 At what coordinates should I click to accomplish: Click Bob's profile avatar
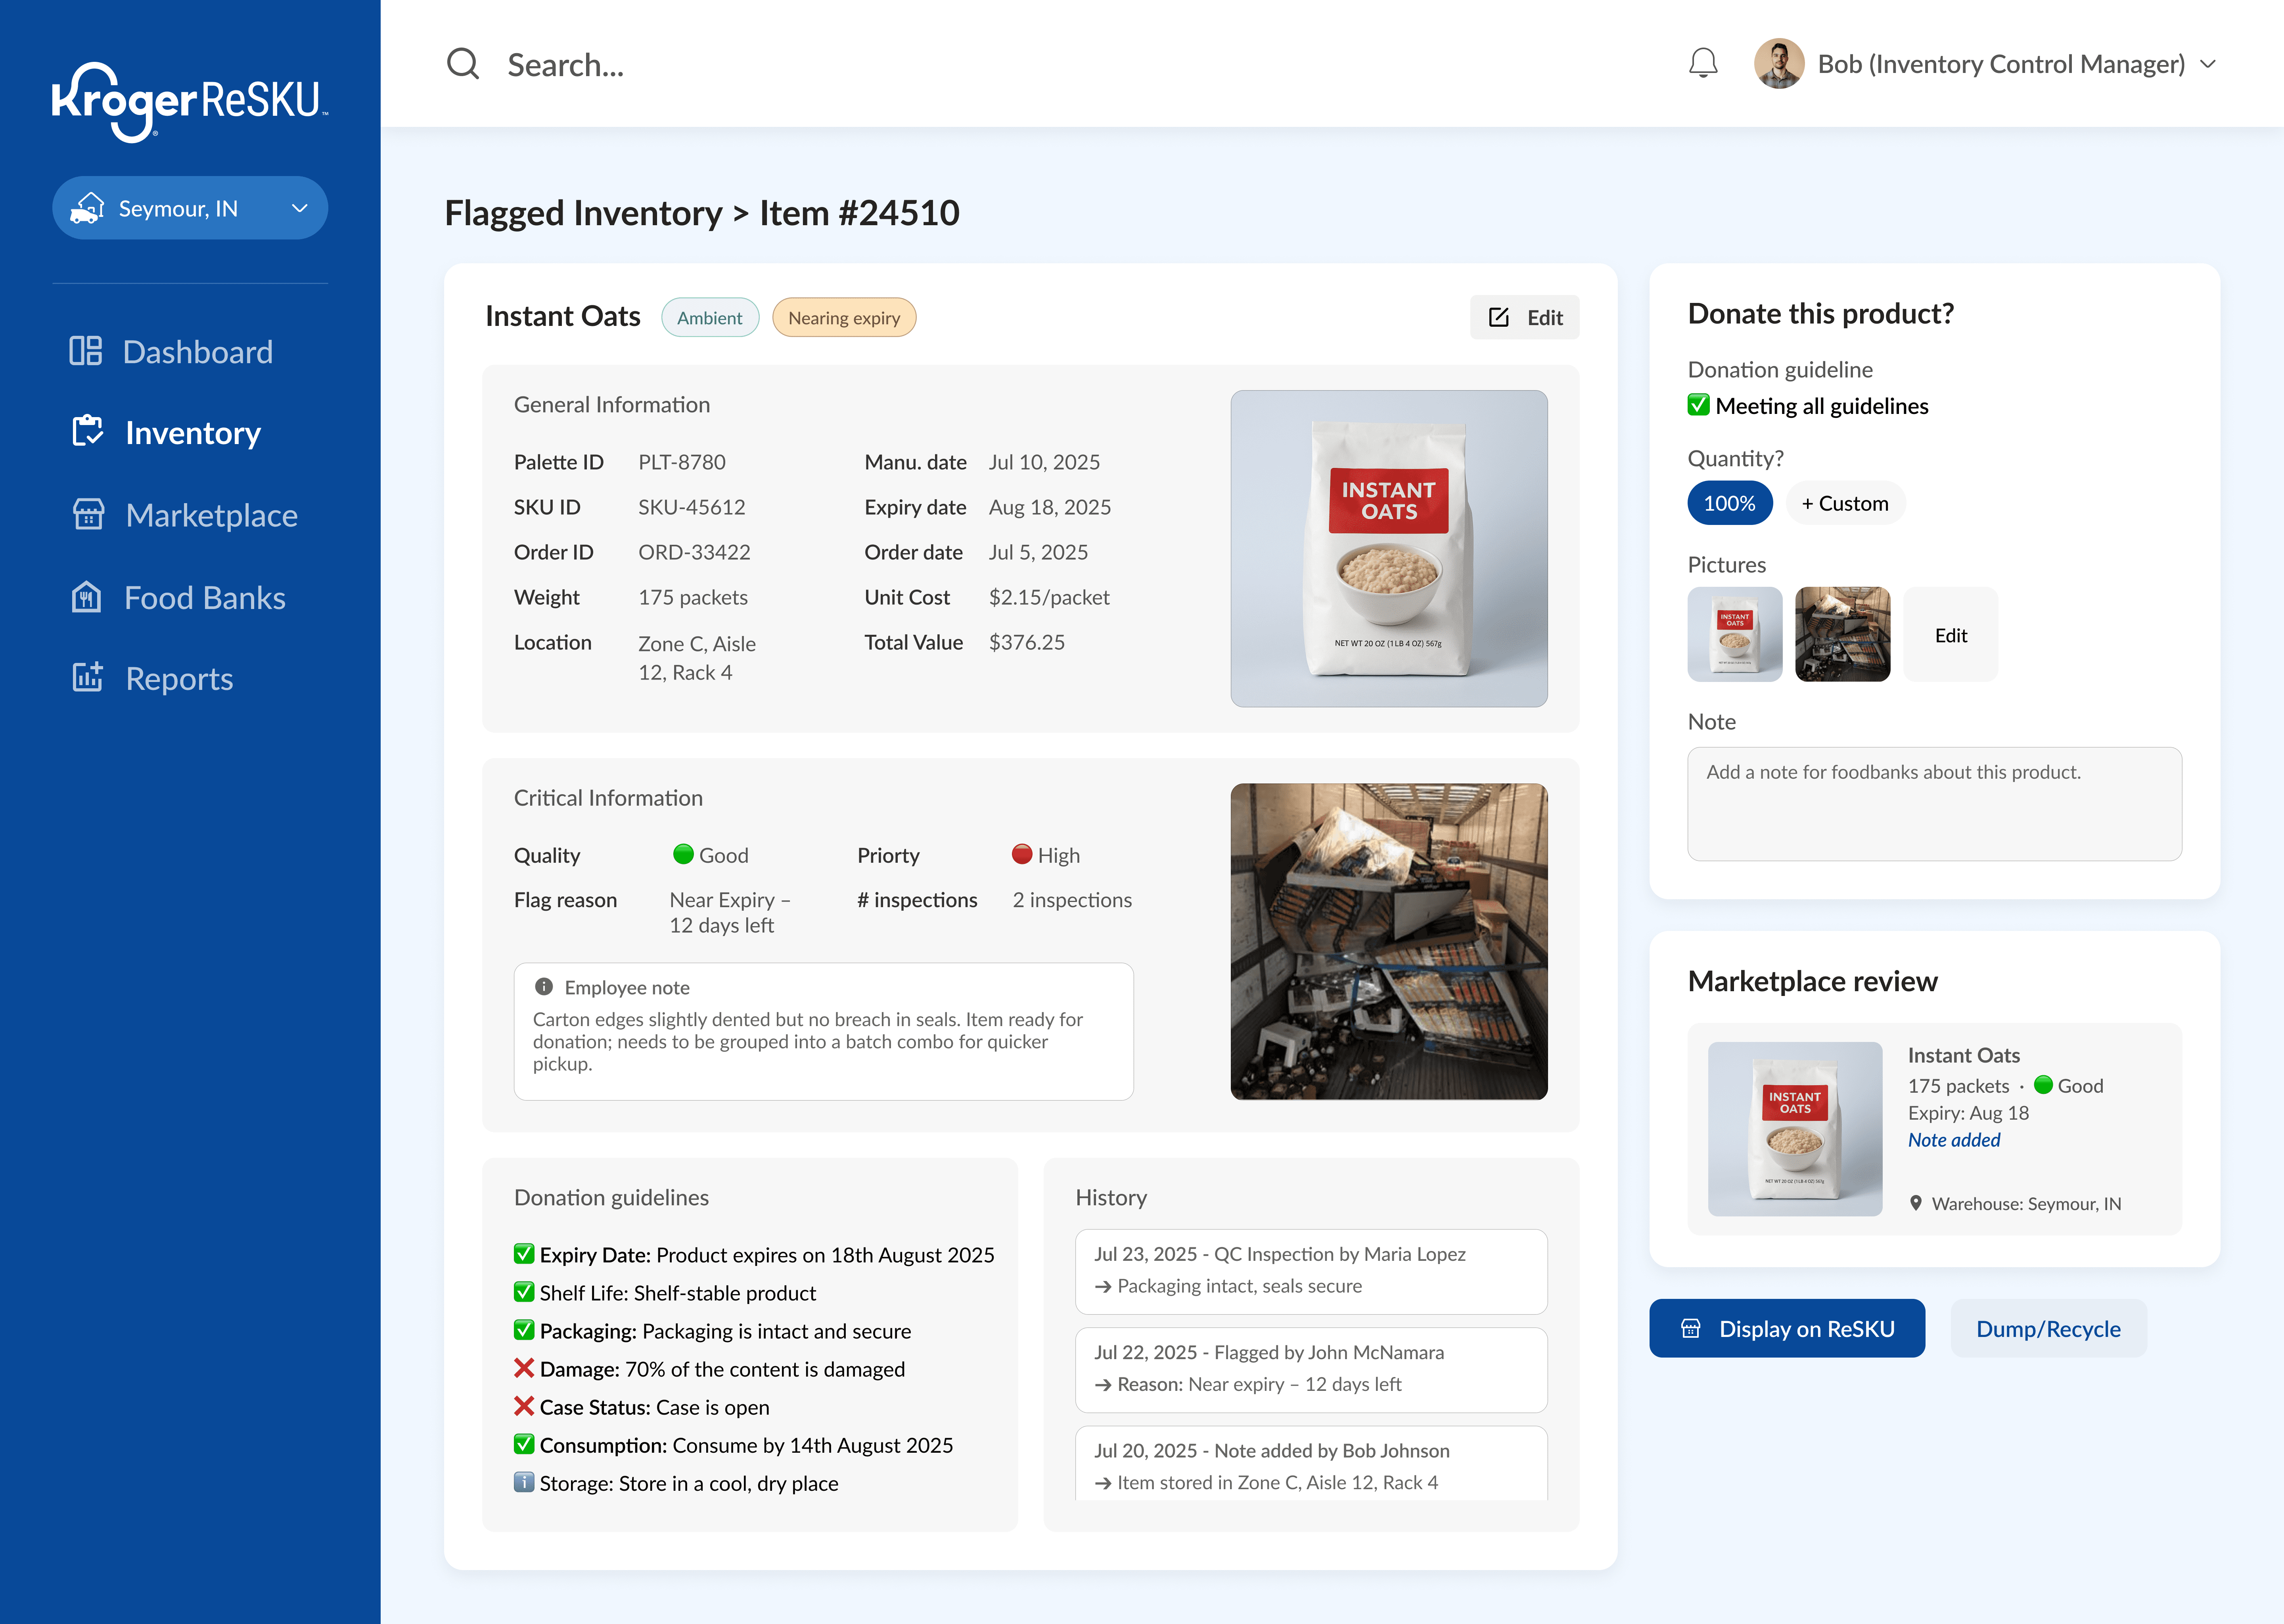1778,64
